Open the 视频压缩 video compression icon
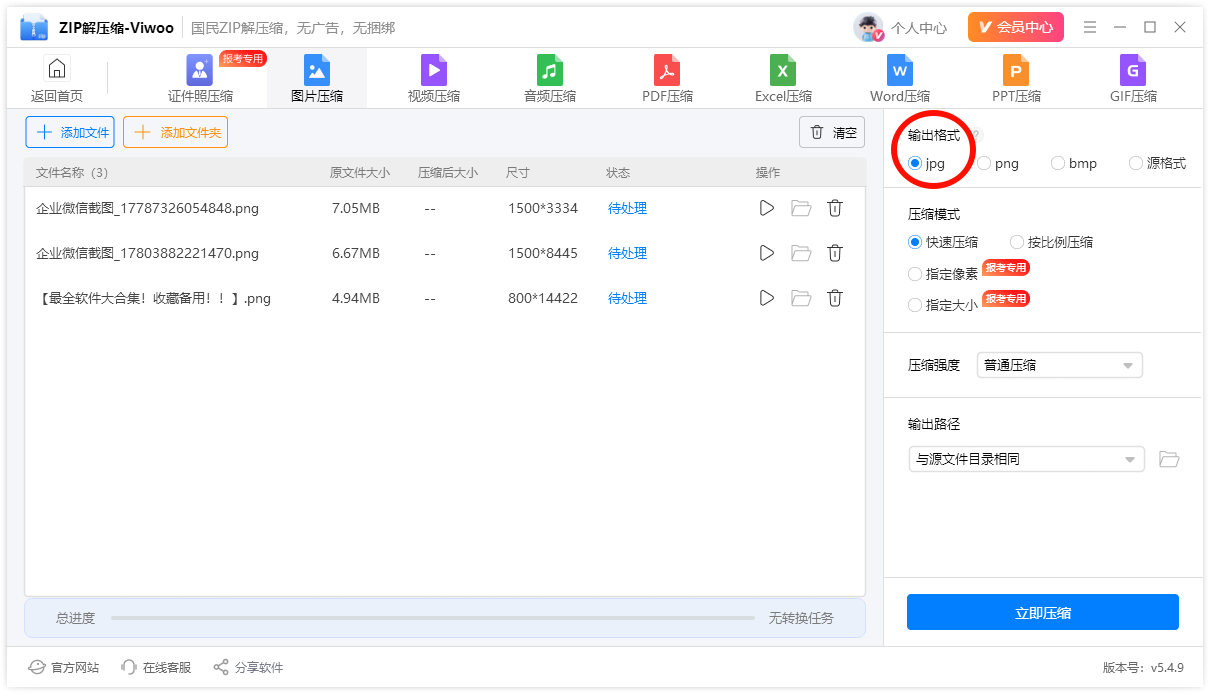The image size is (1210, 694). click(434, 71)
